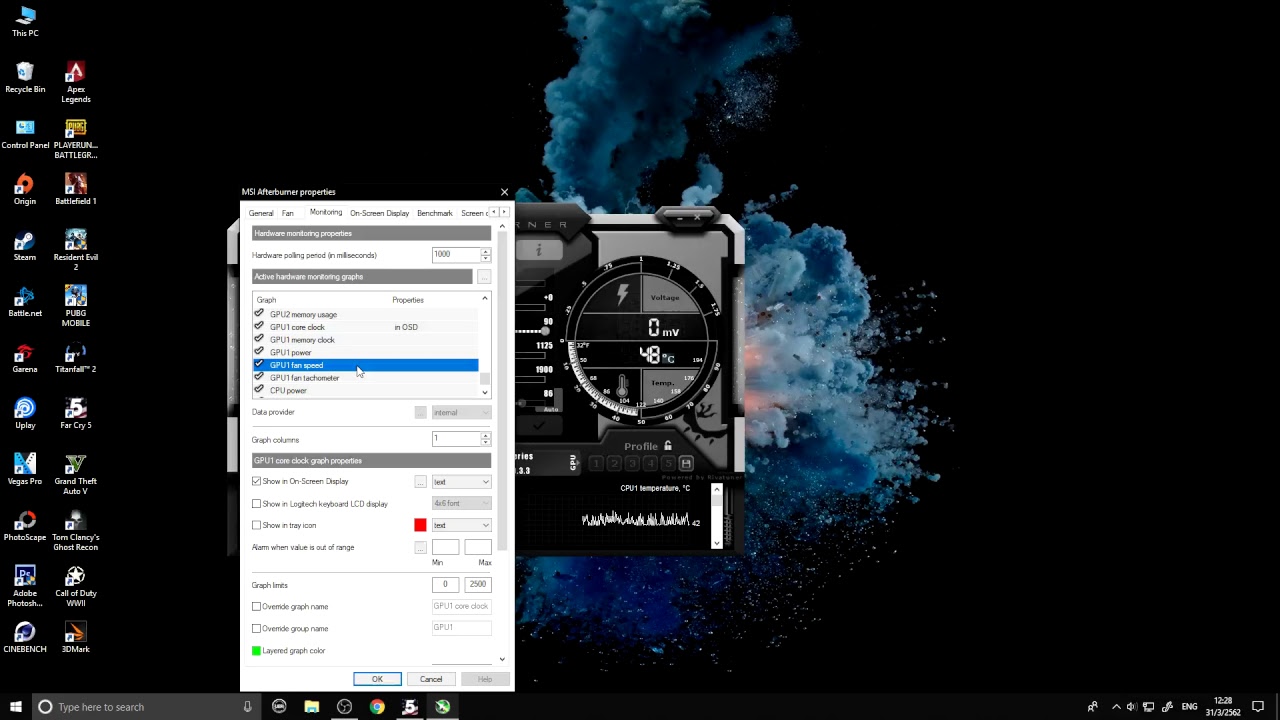Select the CPU power graph row

click(x=365, y=391)
